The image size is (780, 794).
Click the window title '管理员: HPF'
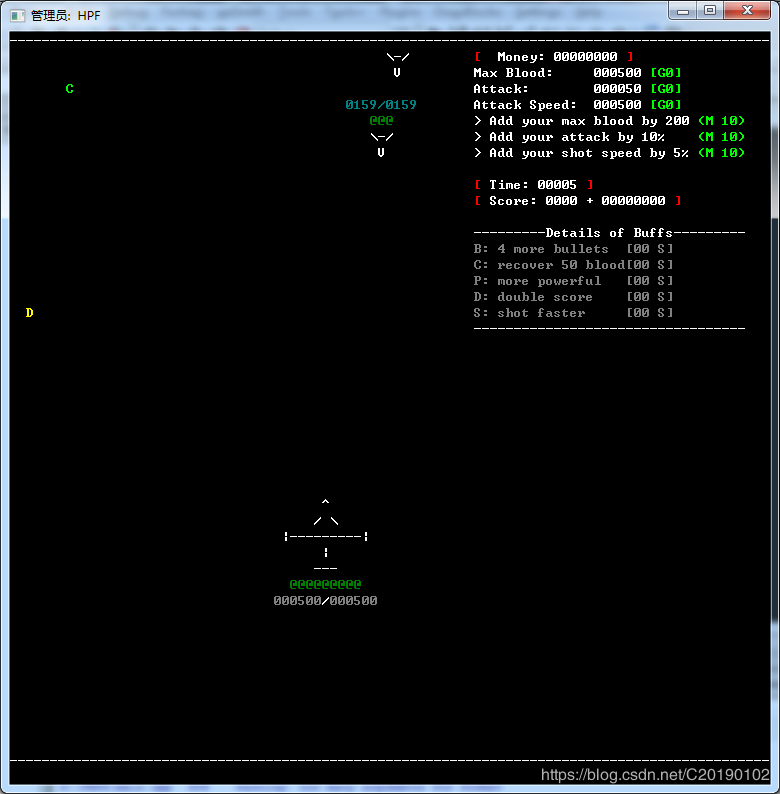click(66, 16)
